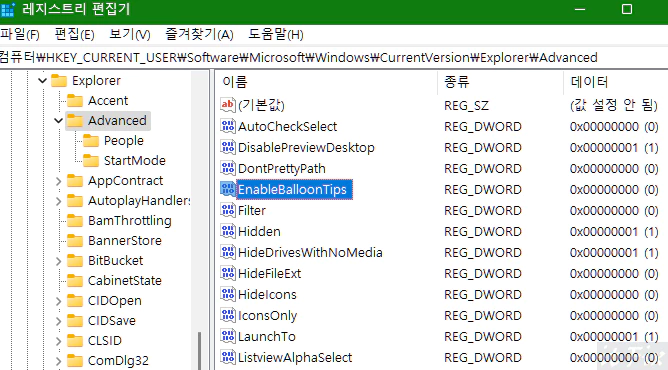
Task: Collapse the Explorer tree node
Action: [x=42, y=80]
